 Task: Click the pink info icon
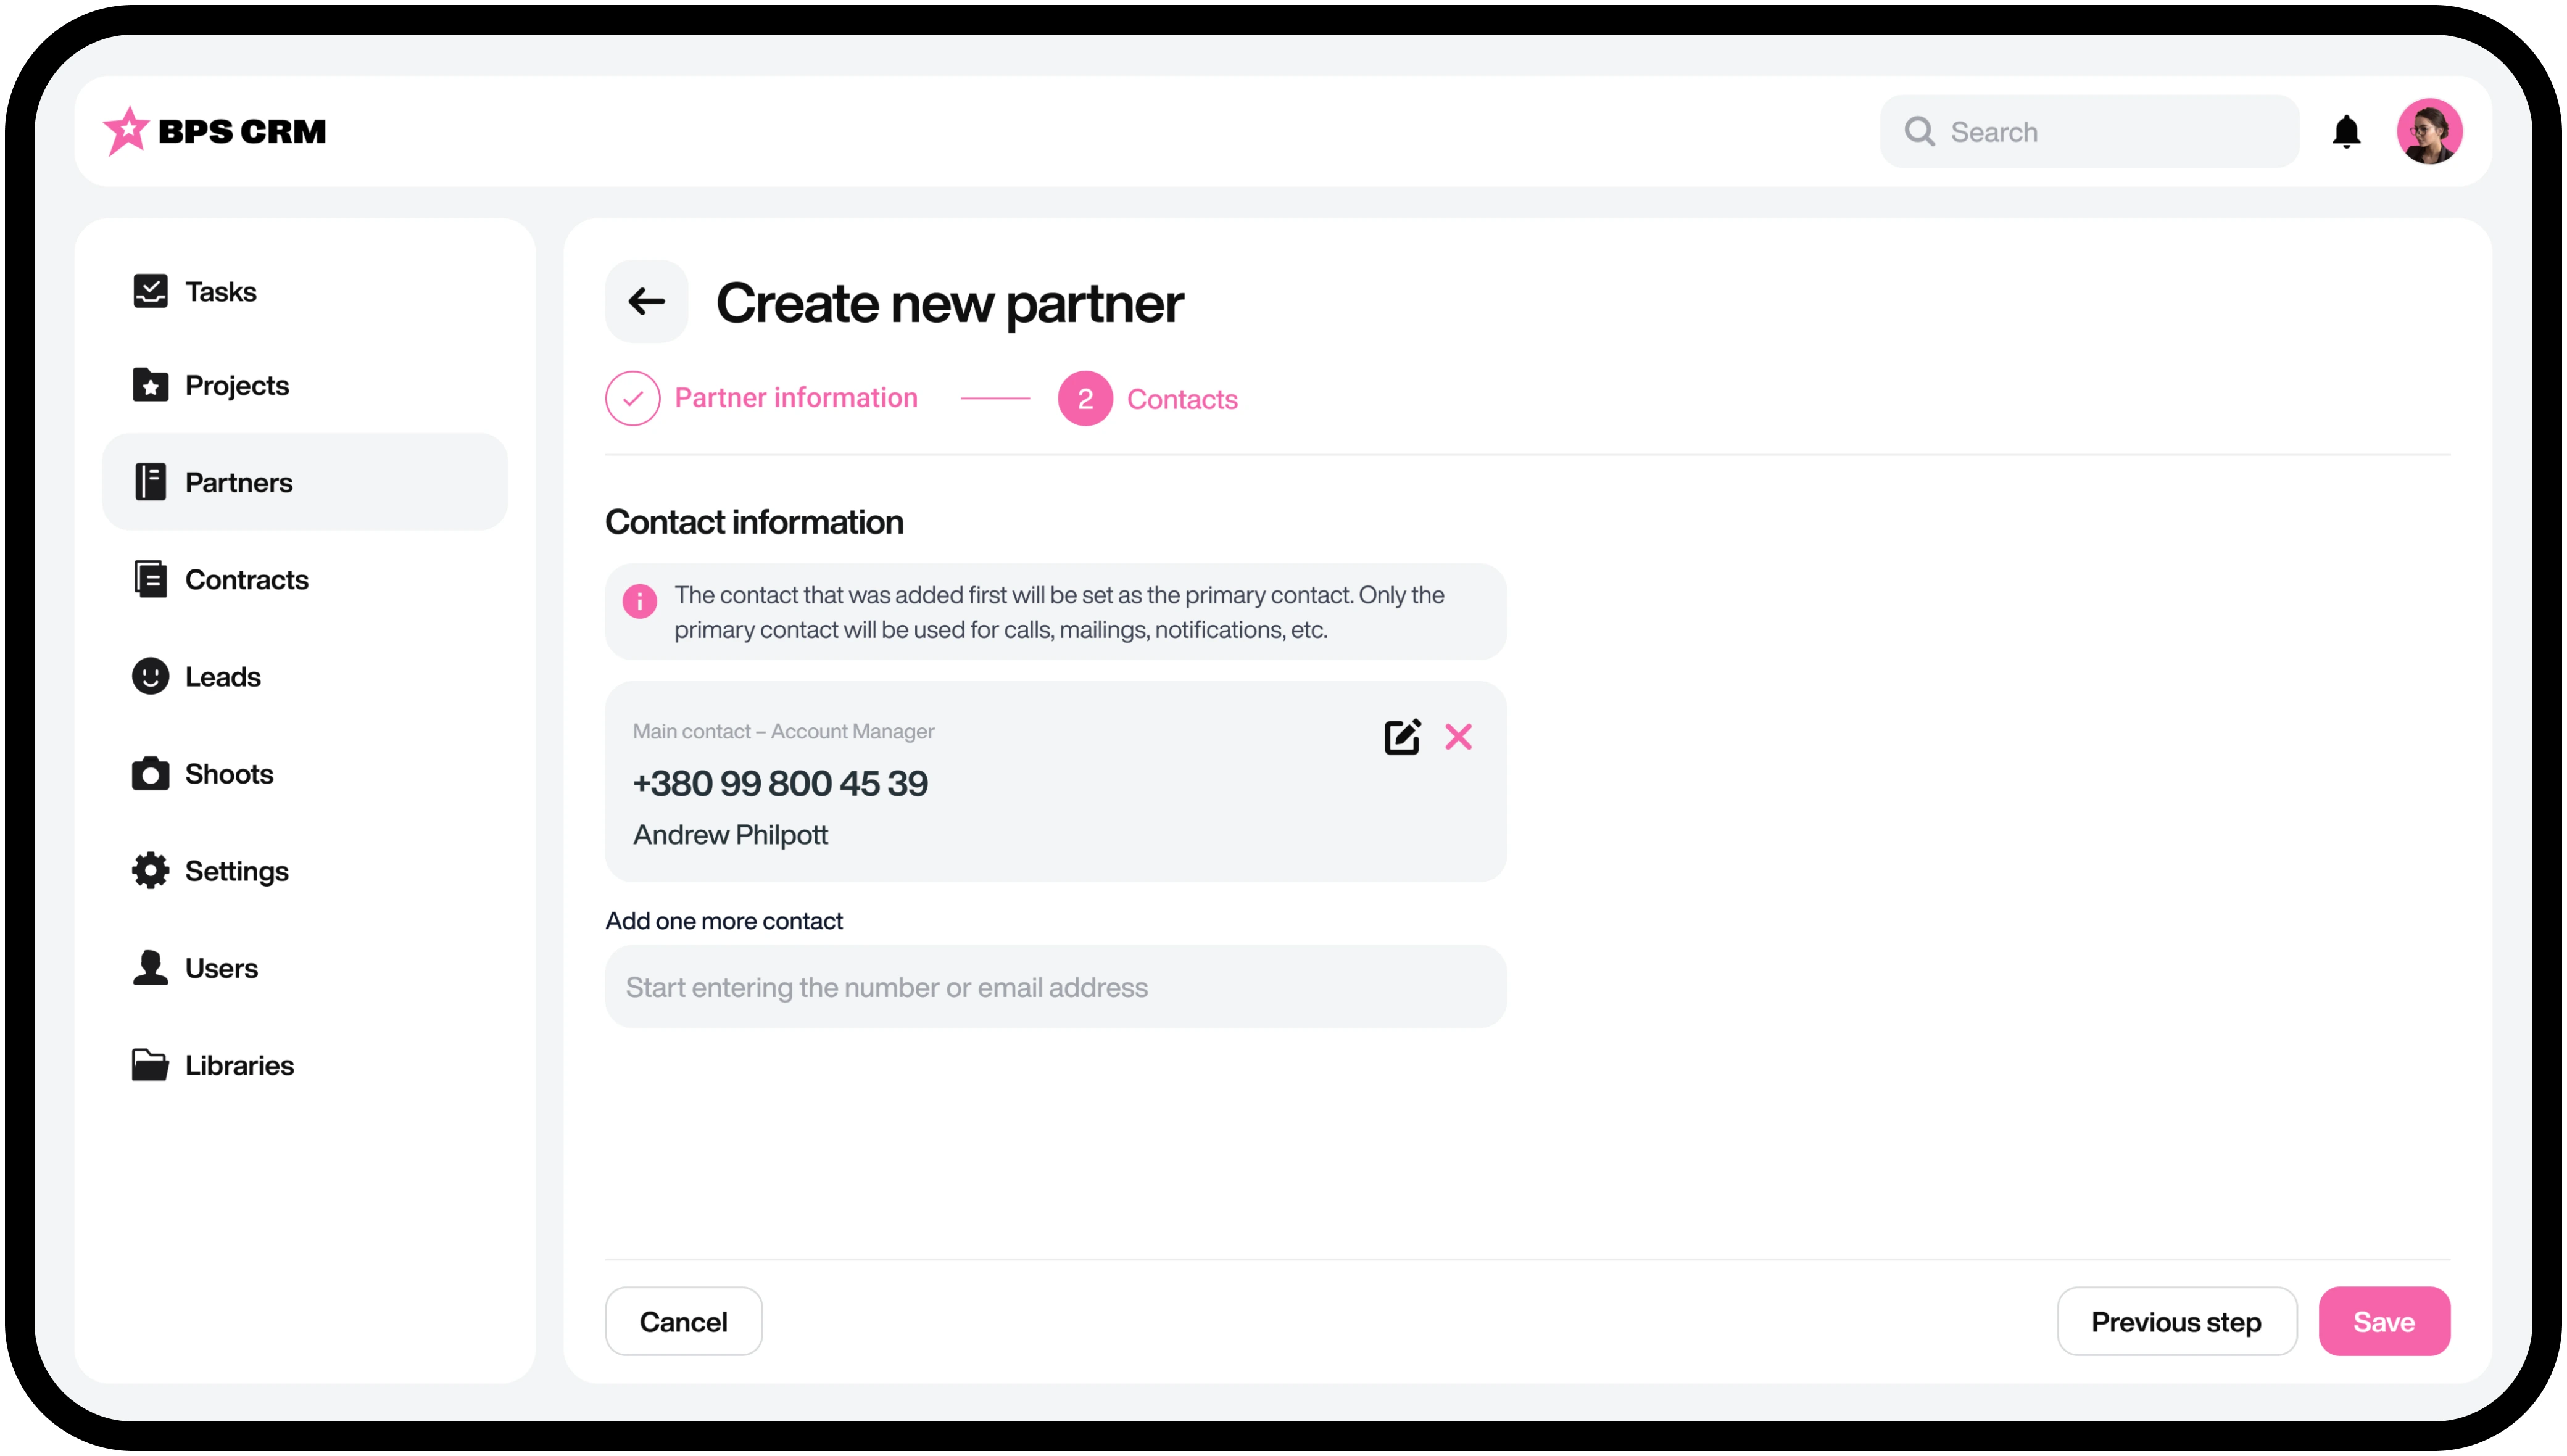[640, 601]
